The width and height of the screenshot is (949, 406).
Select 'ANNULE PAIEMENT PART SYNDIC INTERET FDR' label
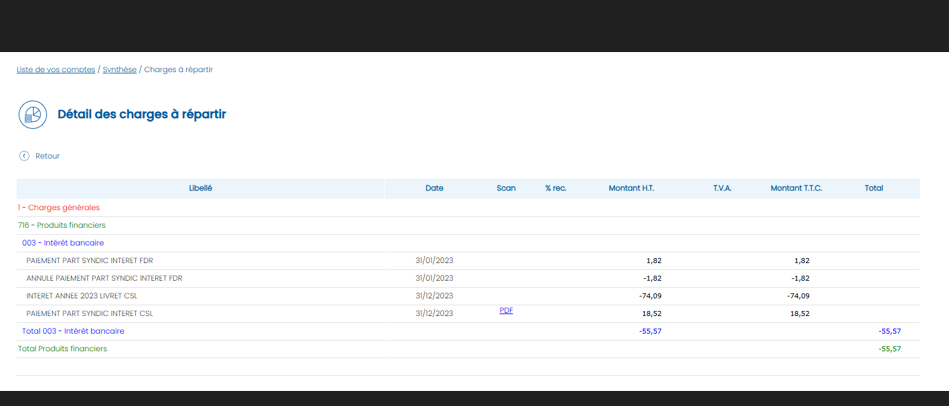pos(104,278)
